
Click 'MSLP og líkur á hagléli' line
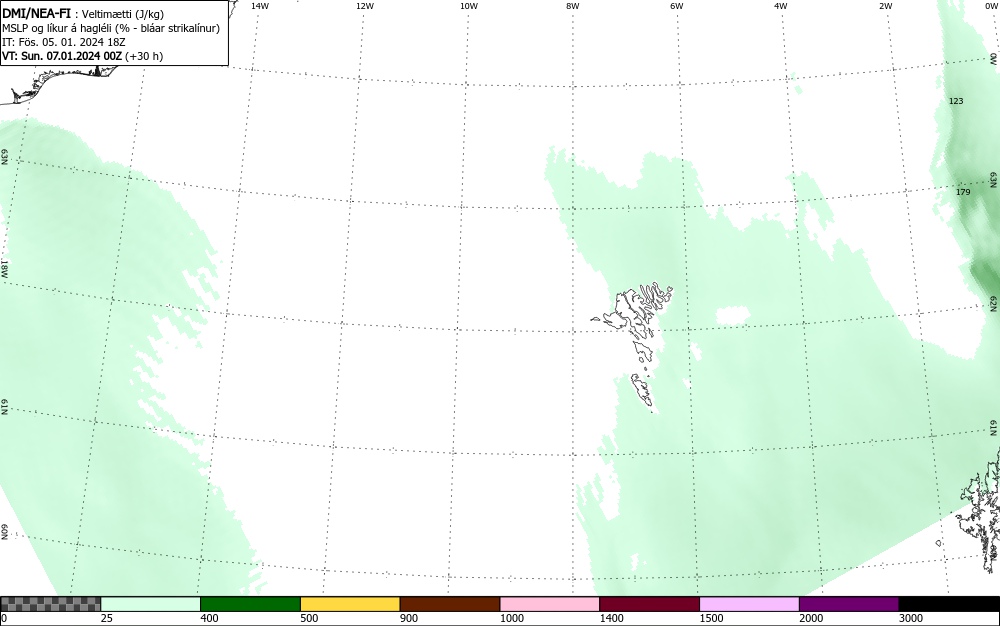[111, 28]
